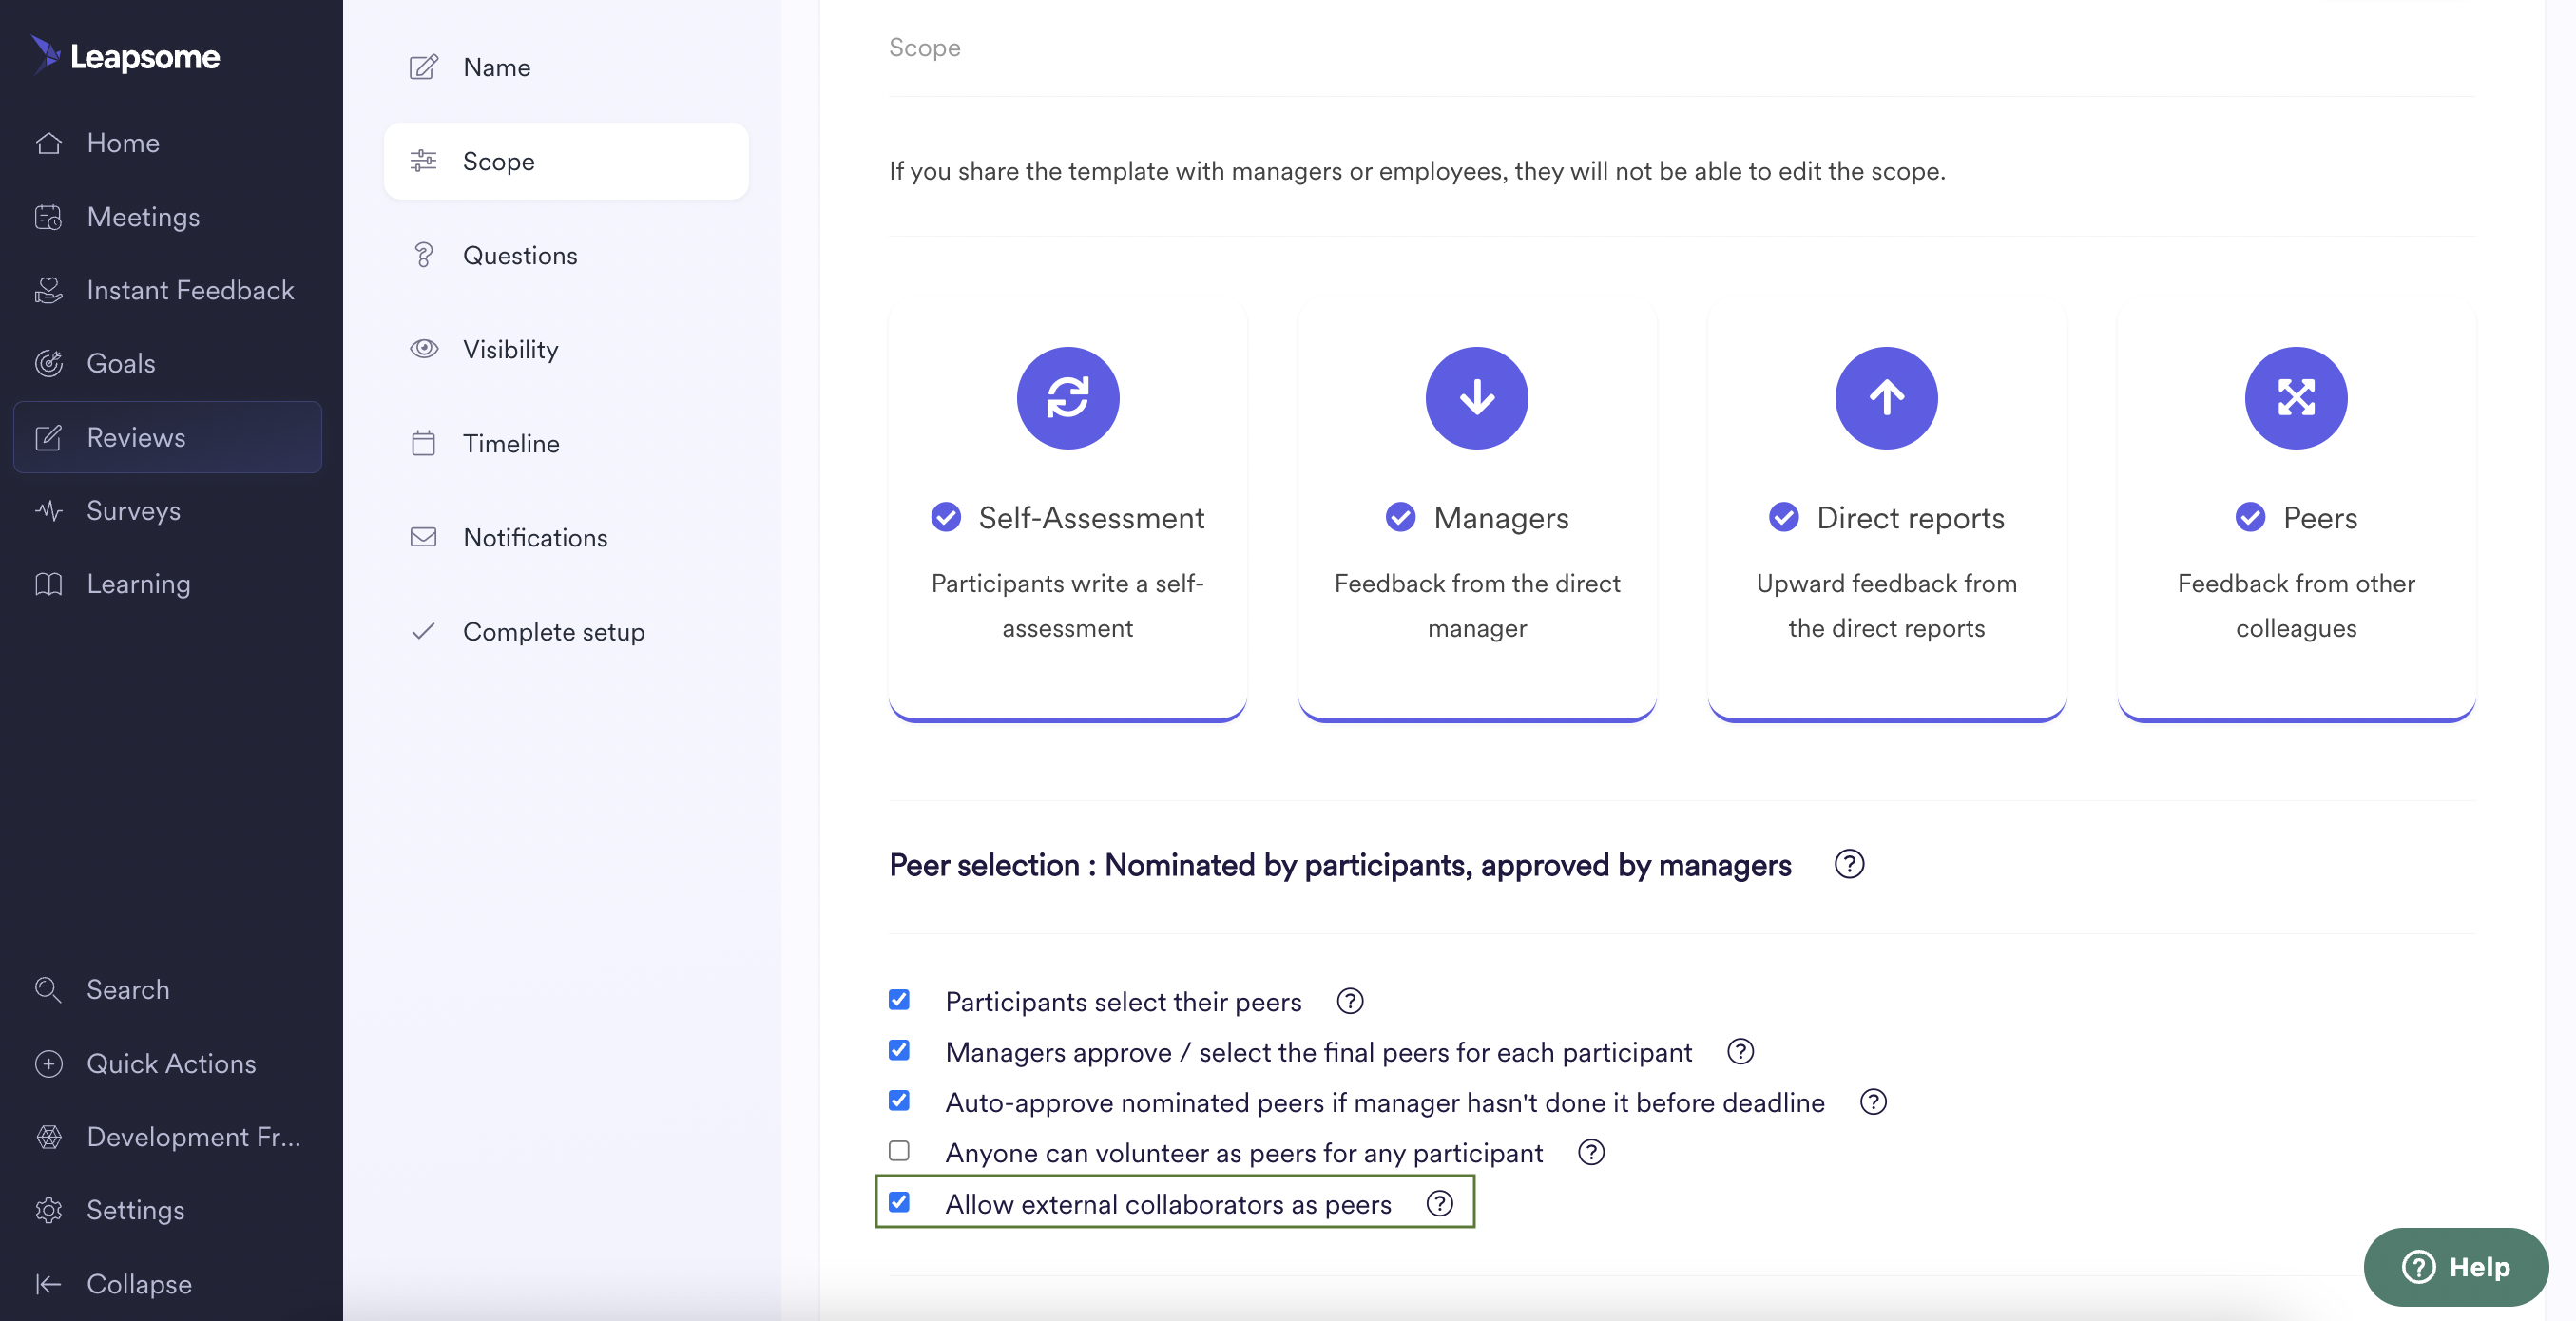Click the Instant Feedback hand icon
The image size is (2576, 1321).
(x=49, y=290)
